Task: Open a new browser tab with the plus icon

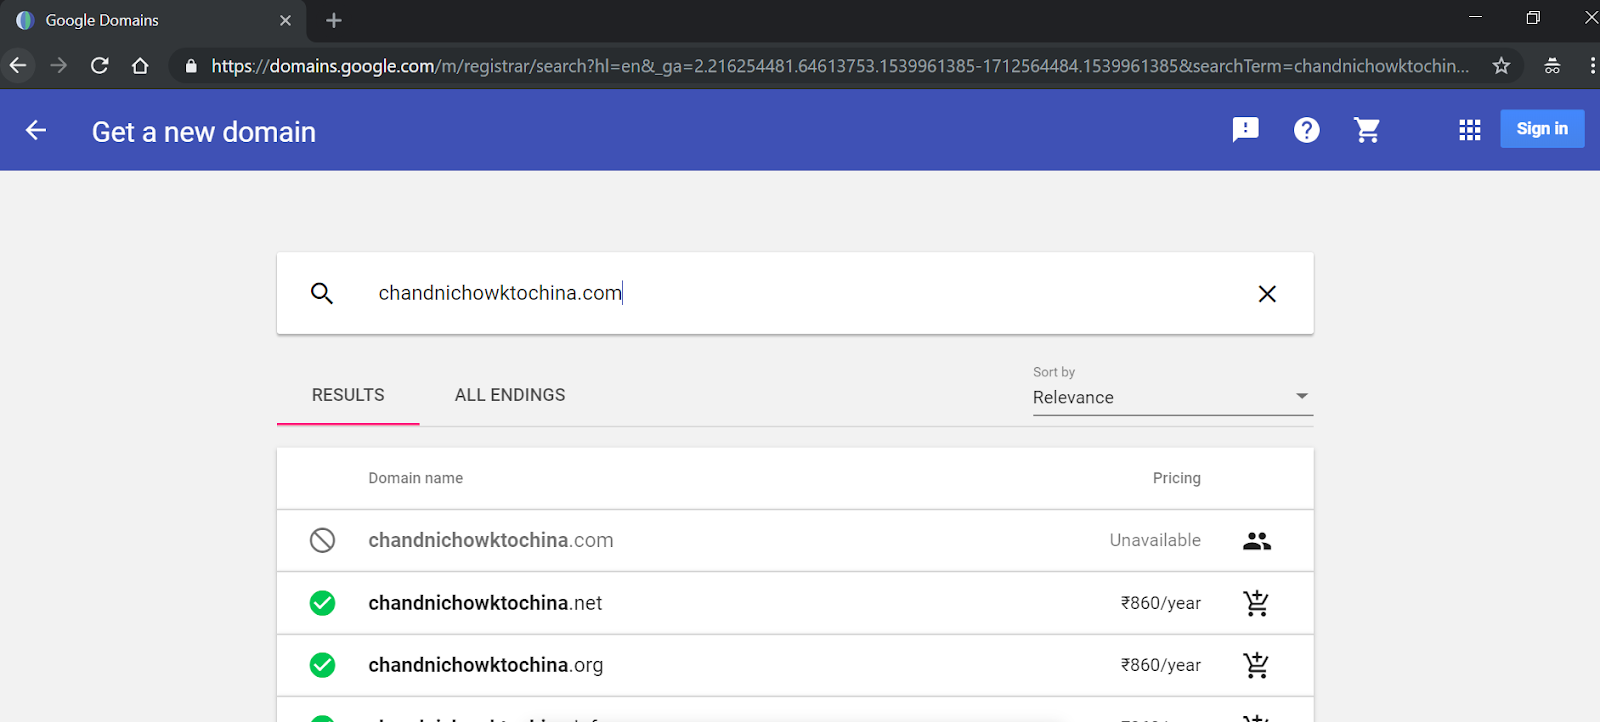Action: 334,20
